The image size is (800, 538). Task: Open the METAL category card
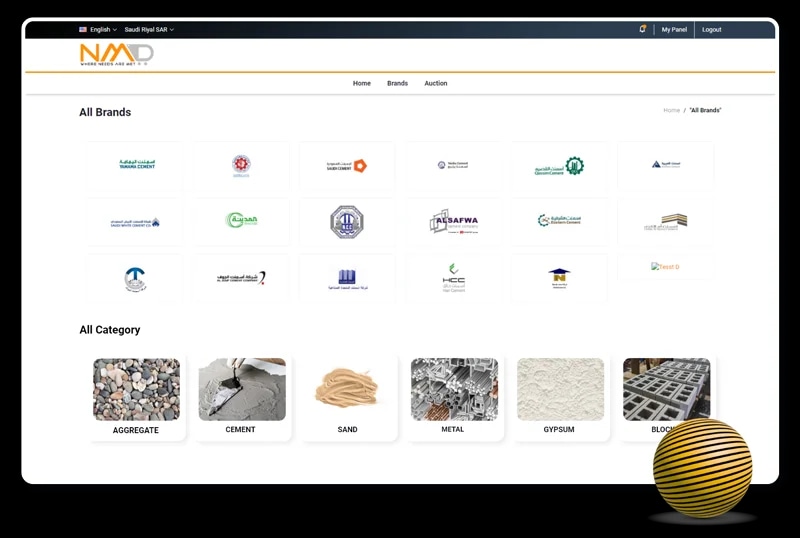(x=454, y=397)
